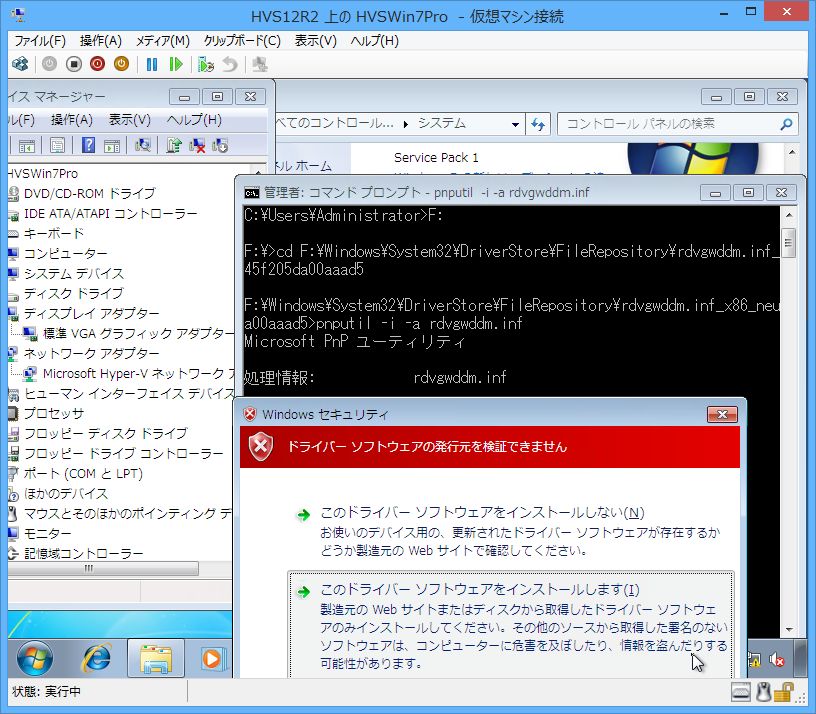Open the ヘルプ(H) menu in the VM connection window
816x714 pixels.
[x=375, y=41]
